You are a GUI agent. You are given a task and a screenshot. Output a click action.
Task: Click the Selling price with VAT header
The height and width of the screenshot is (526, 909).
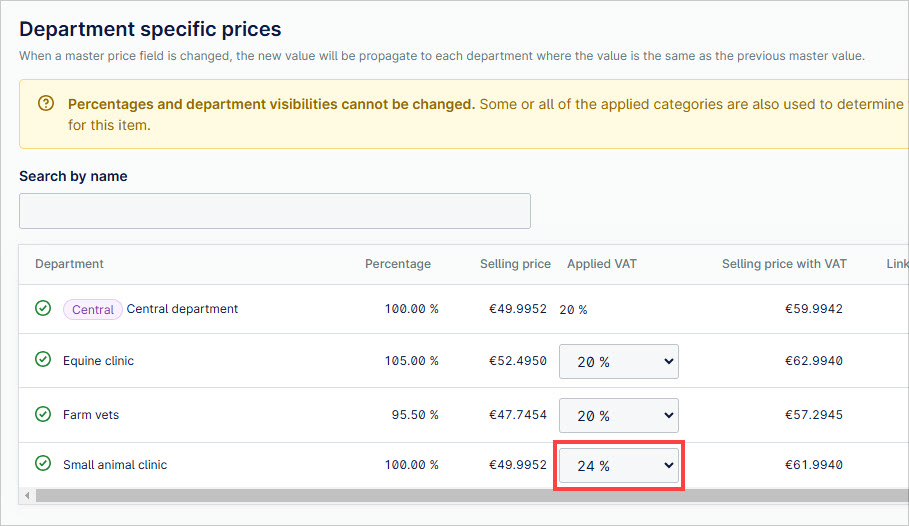click(x=784, y=264)
